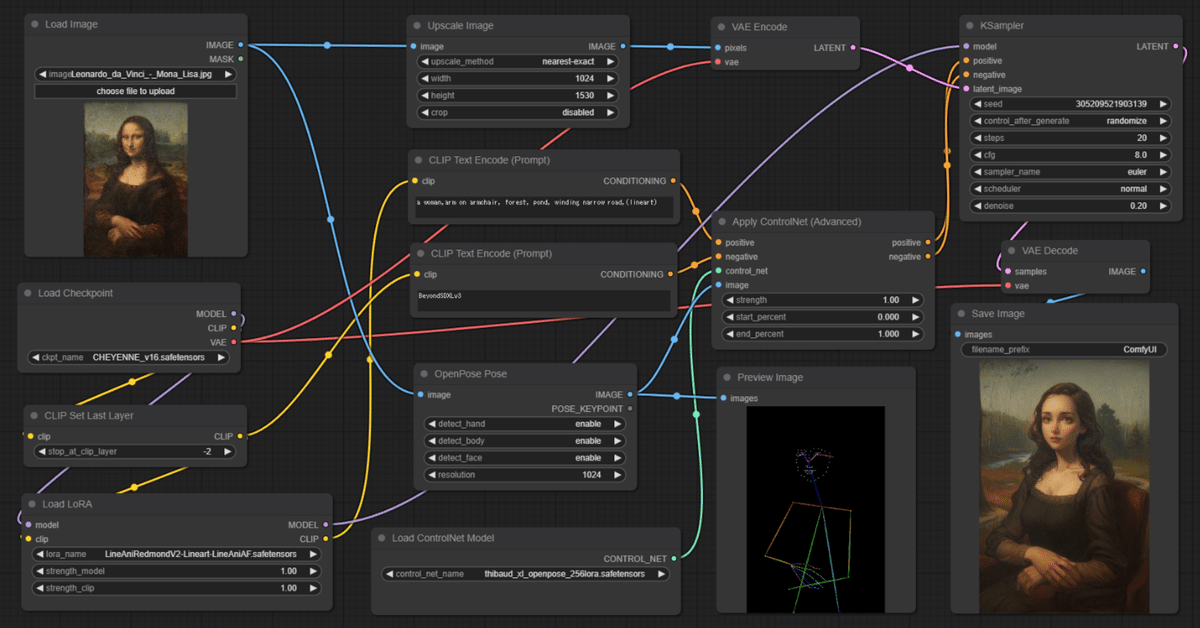Open the lora_name LineAniRedmond dropdown
Screen dimensions: 1200x628
tap(178, 554)
